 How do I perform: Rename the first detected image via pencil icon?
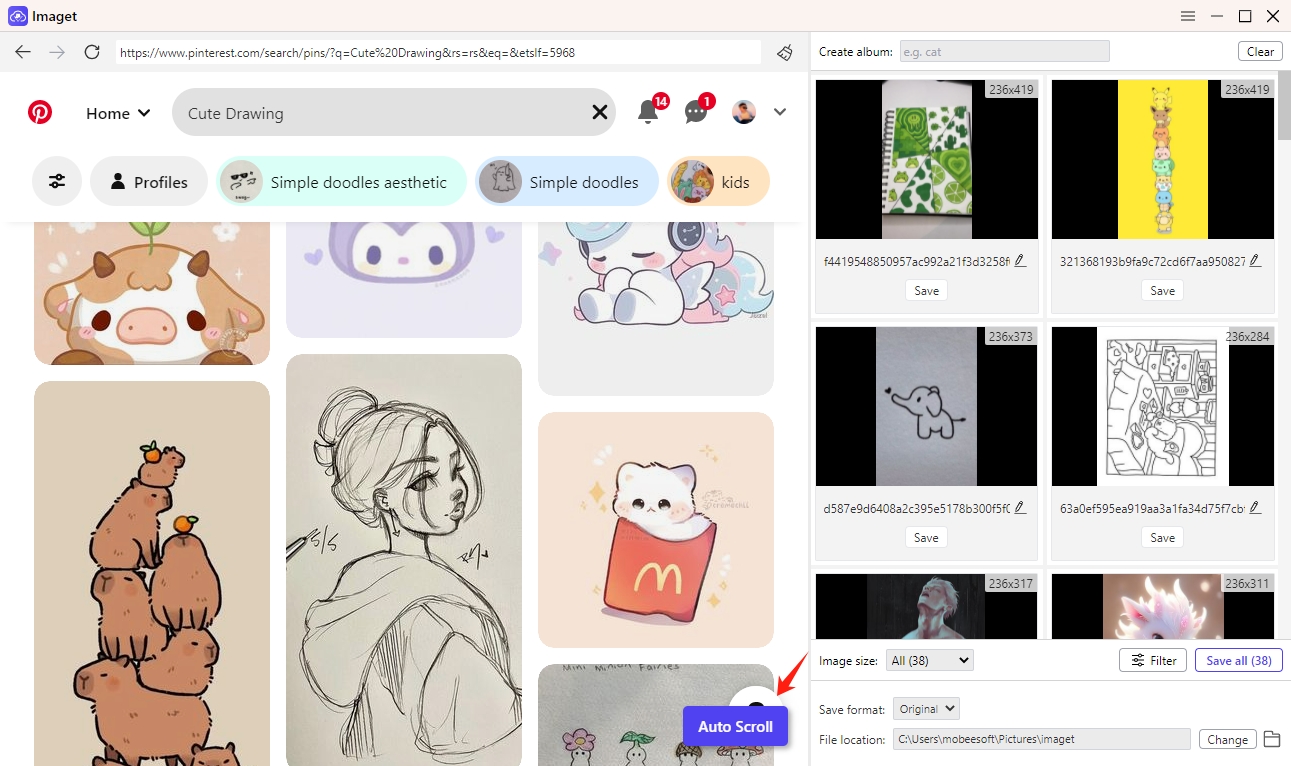[1019, 260]
